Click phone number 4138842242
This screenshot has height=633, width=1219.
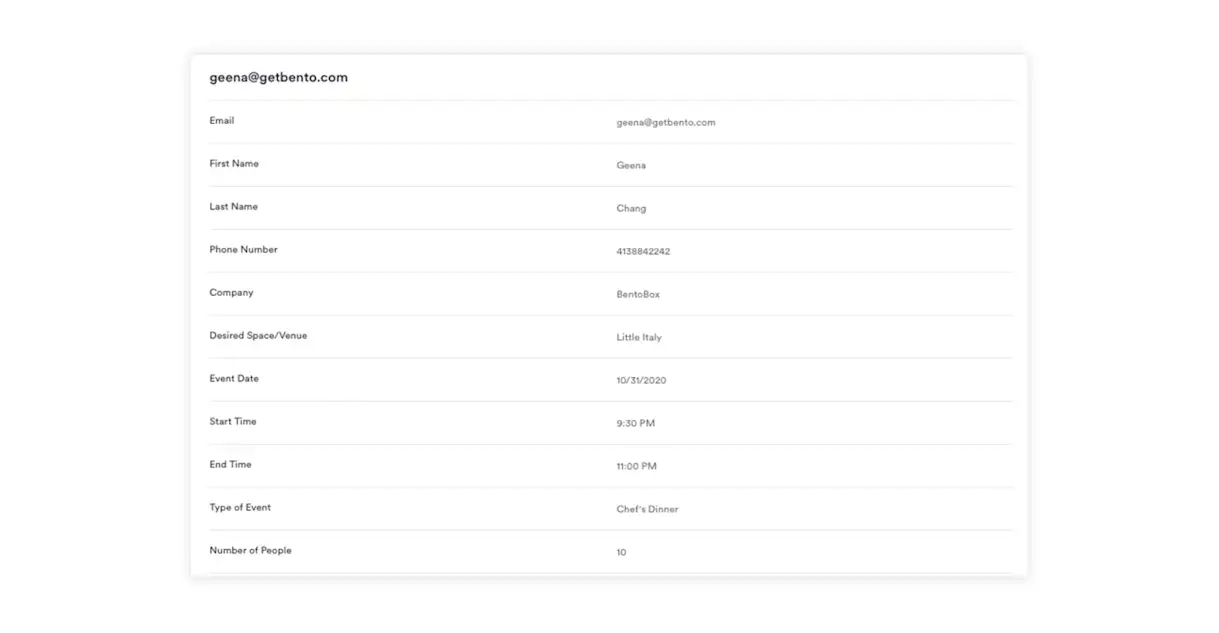click(643, 251)
